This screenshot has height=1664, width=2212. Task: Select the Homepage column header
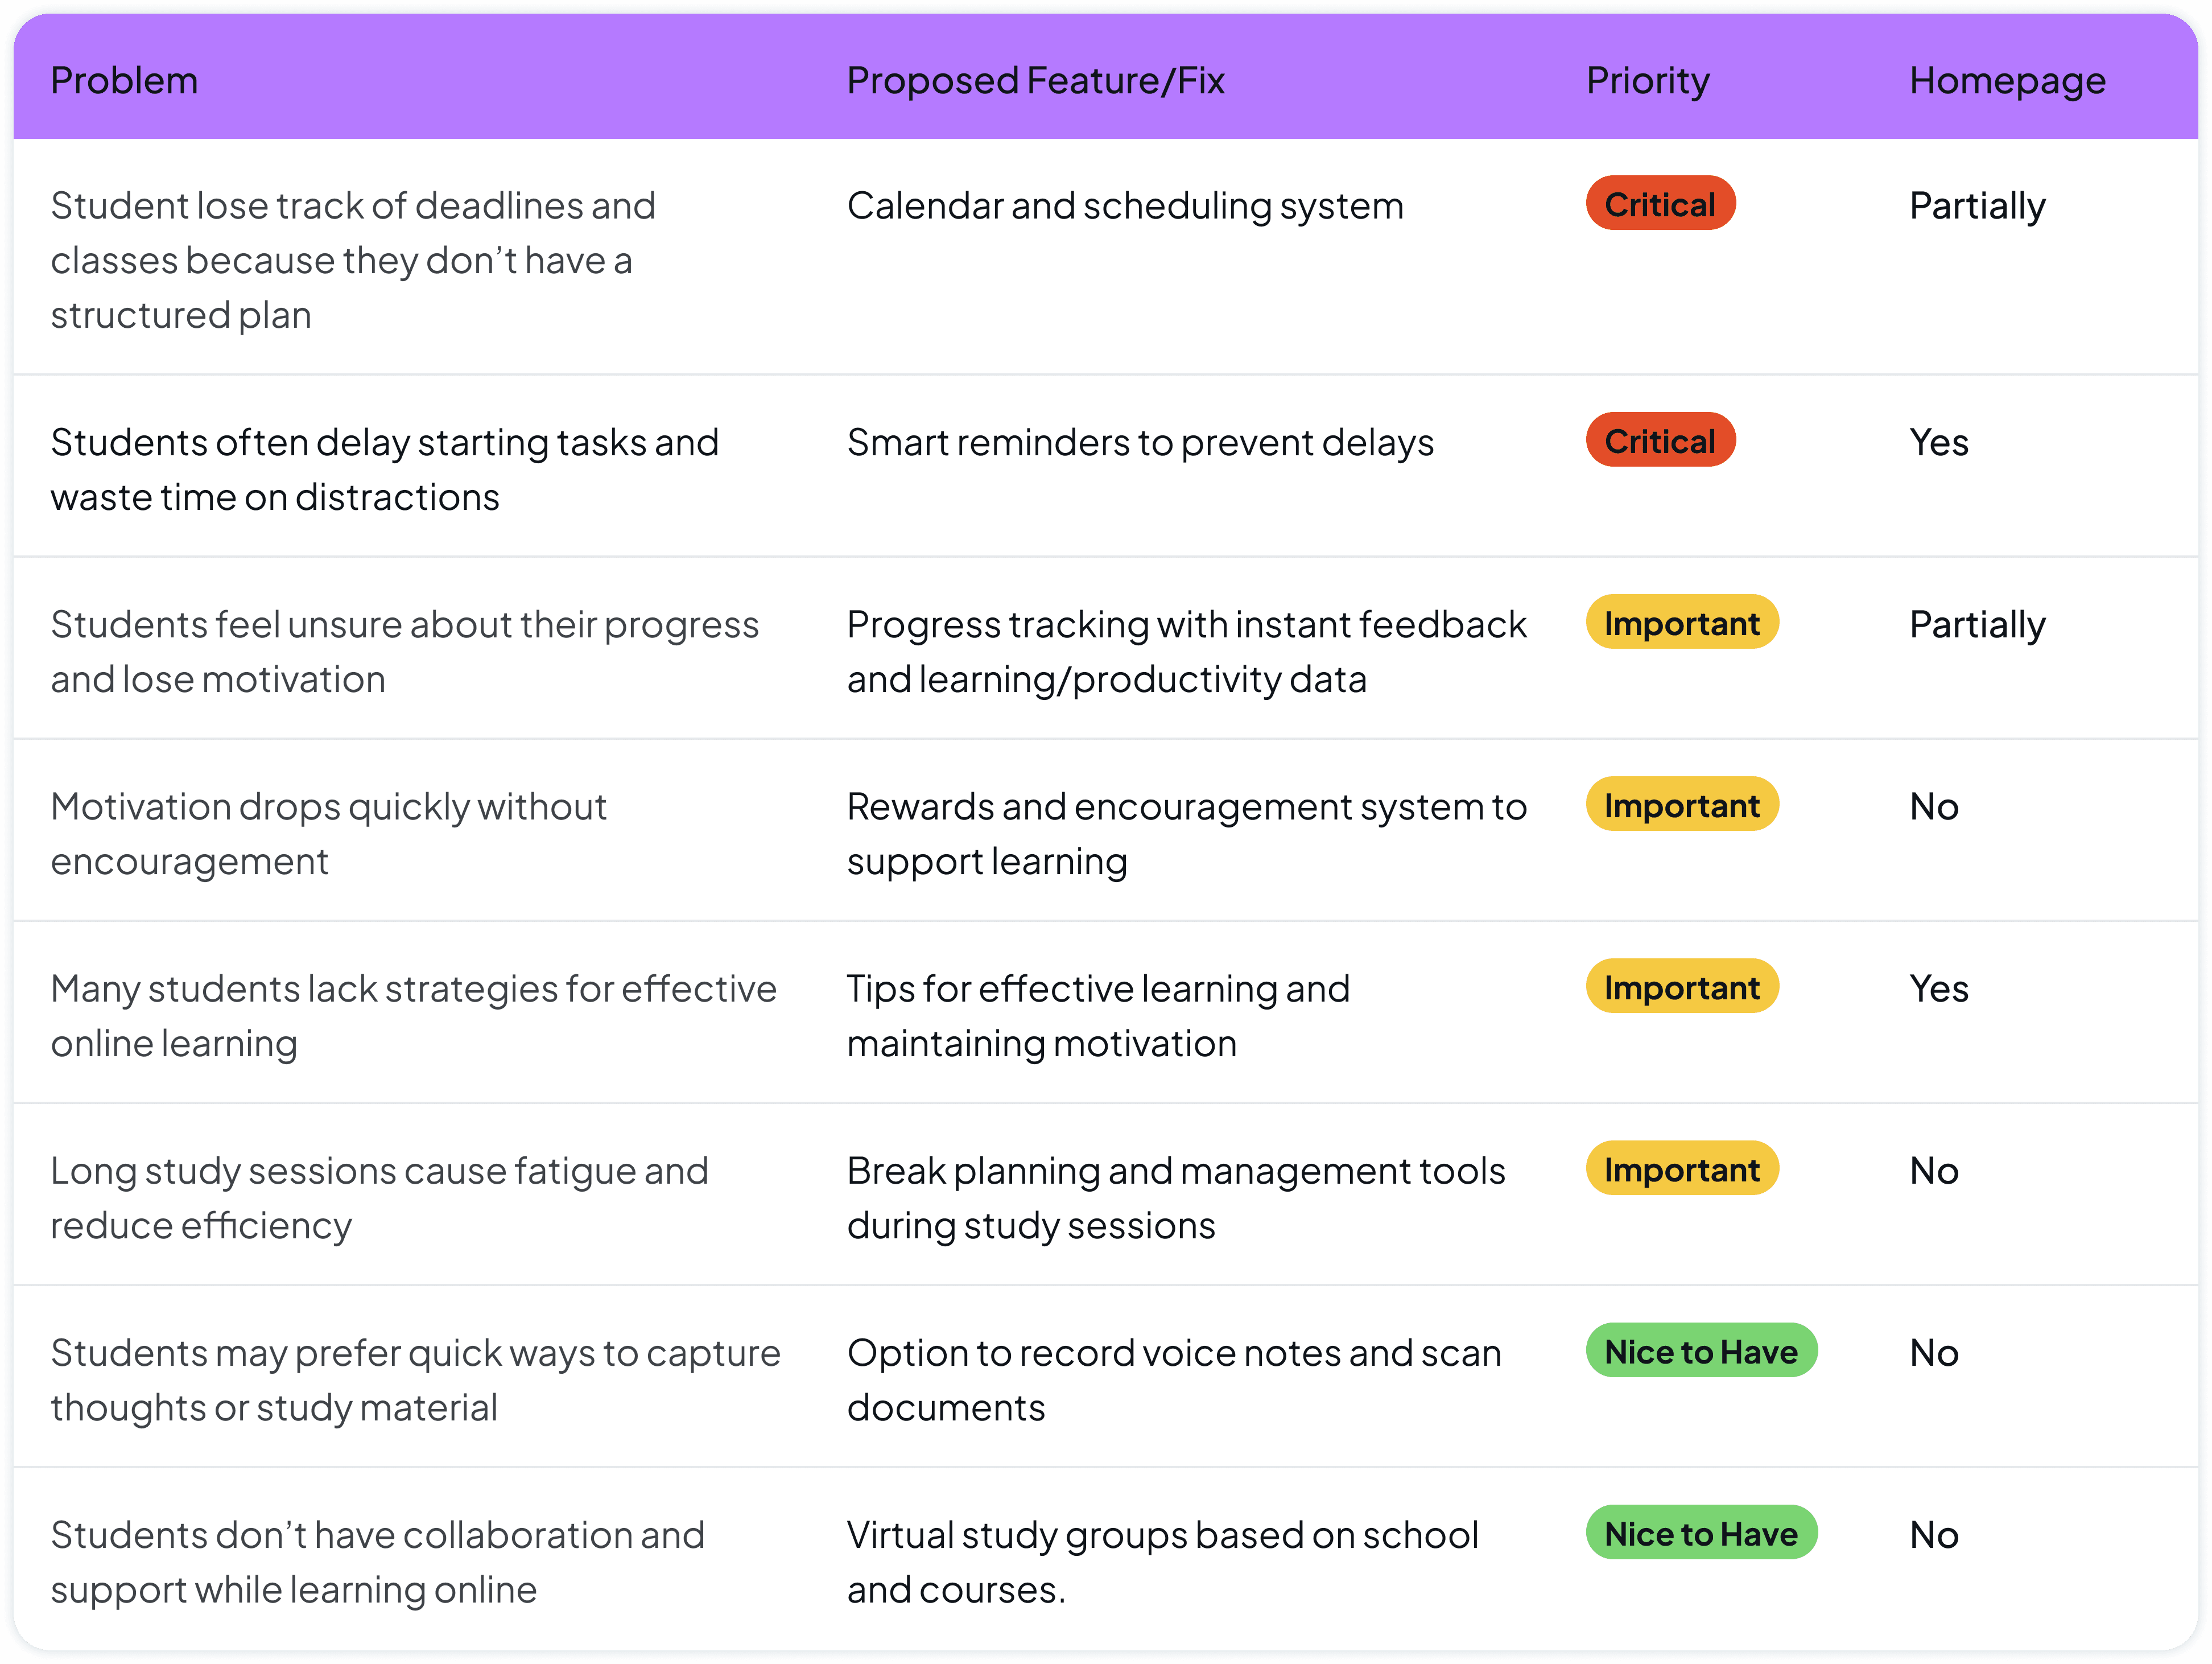coord(2006,81)
